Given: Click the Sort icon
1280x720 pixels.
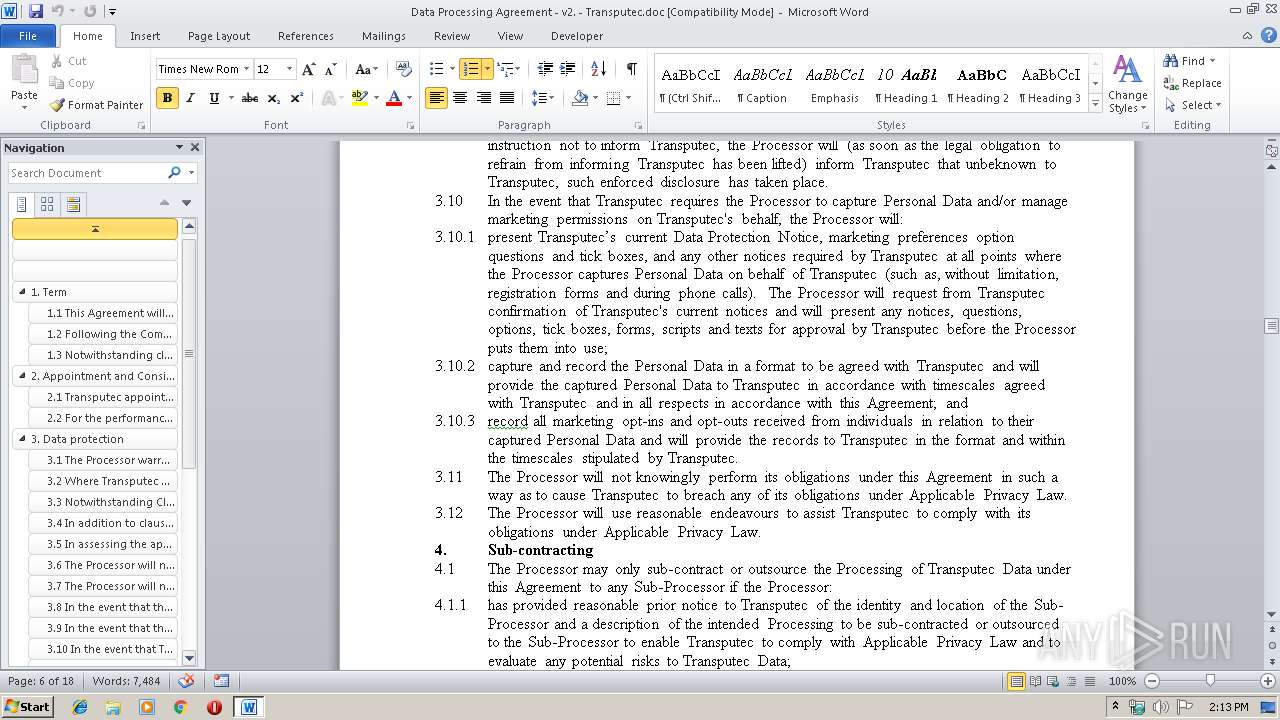Looking at the screenshot, I should 599,69.
